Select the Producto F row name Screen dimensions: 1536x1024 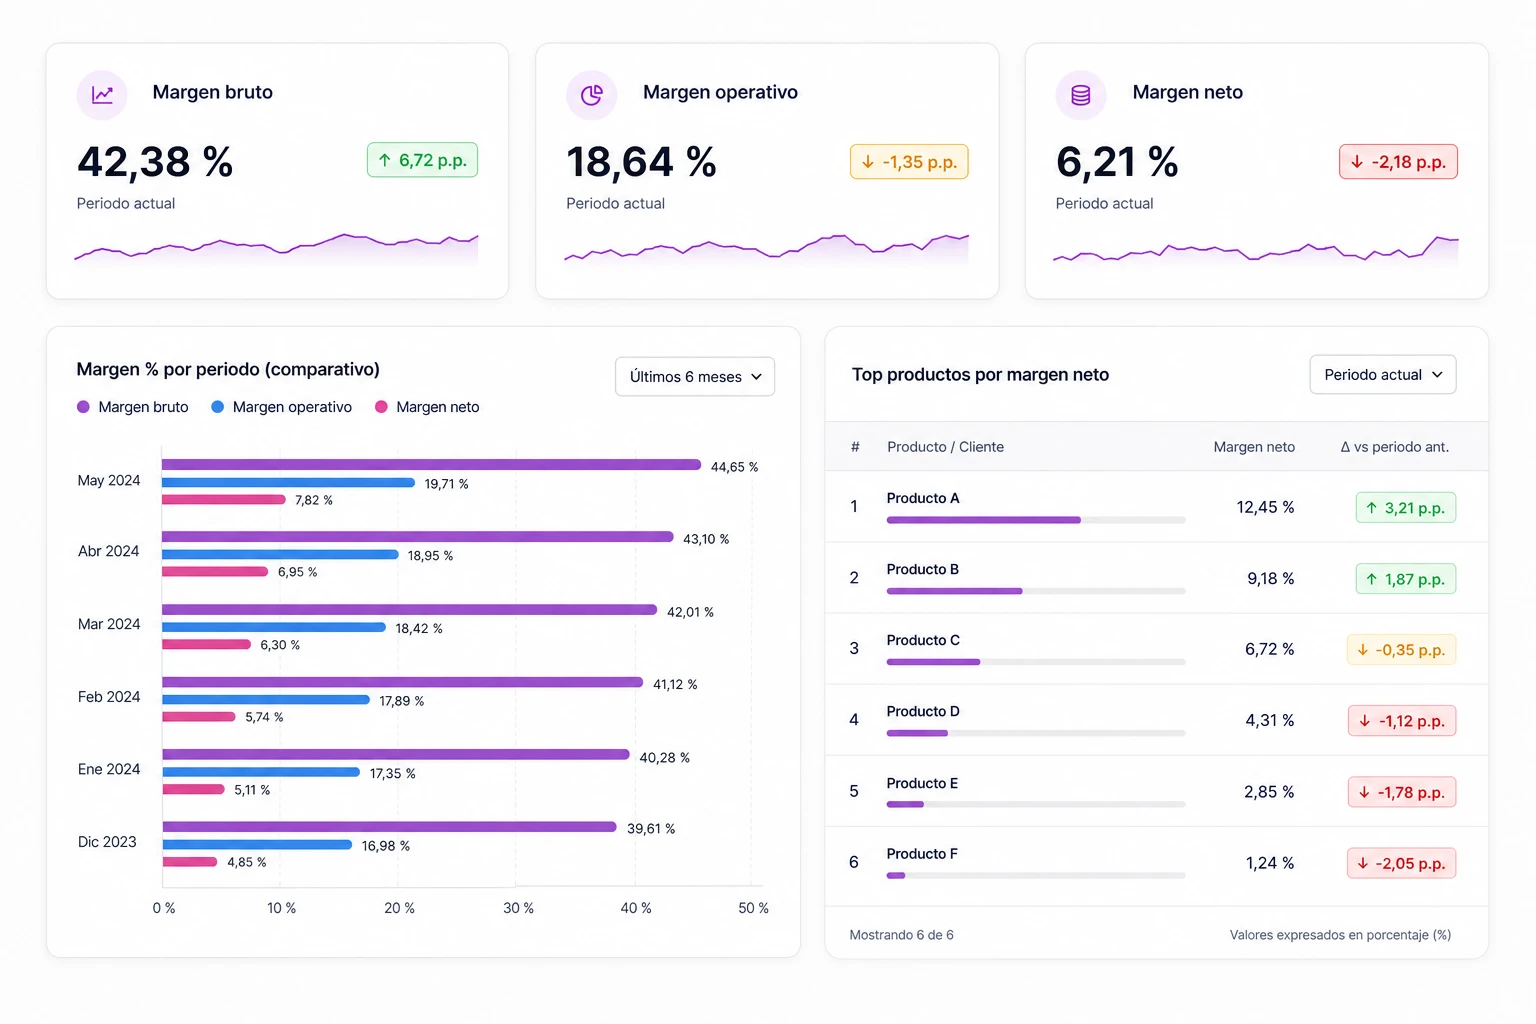[x=922, y=854]
